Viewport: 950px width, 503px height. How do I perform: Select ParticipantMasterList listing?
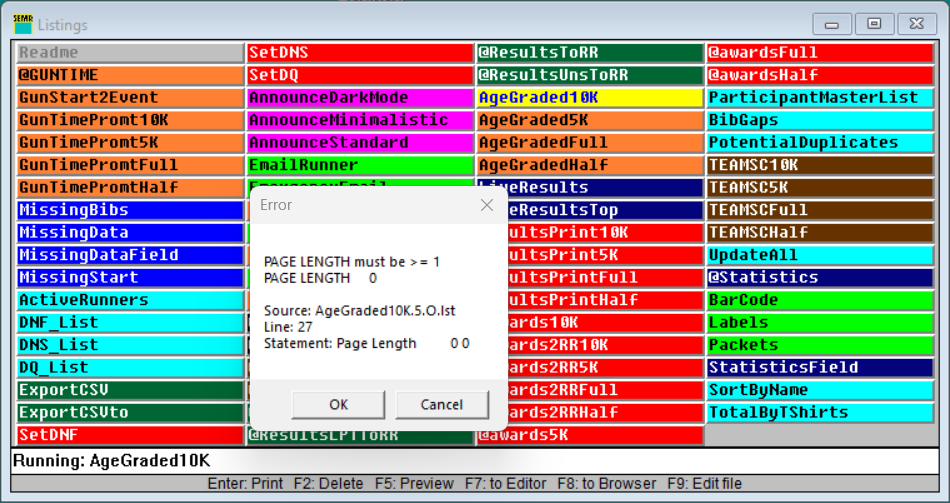[x=820, y=98]
